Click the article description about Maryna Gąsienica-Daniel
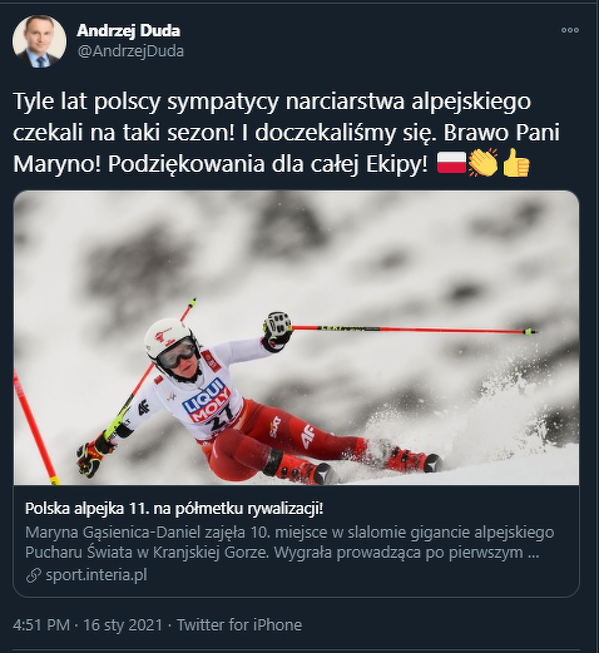Screen dimensions: 599x653 coord(290,542)
